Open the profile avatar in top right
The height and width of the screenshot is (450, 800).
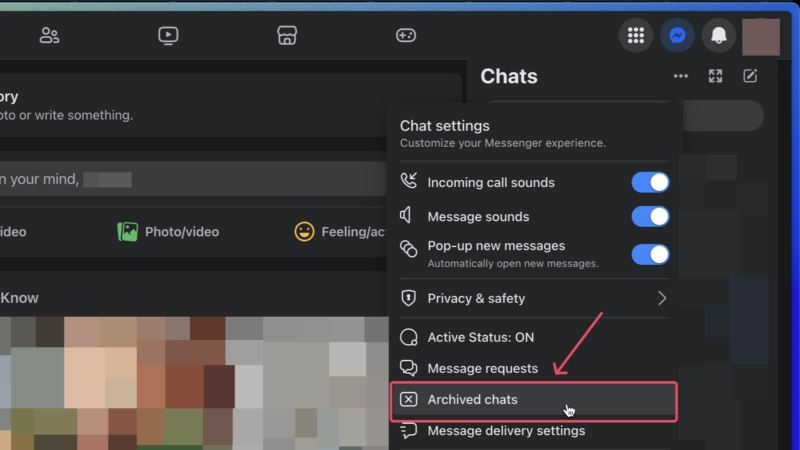(761, 37)
